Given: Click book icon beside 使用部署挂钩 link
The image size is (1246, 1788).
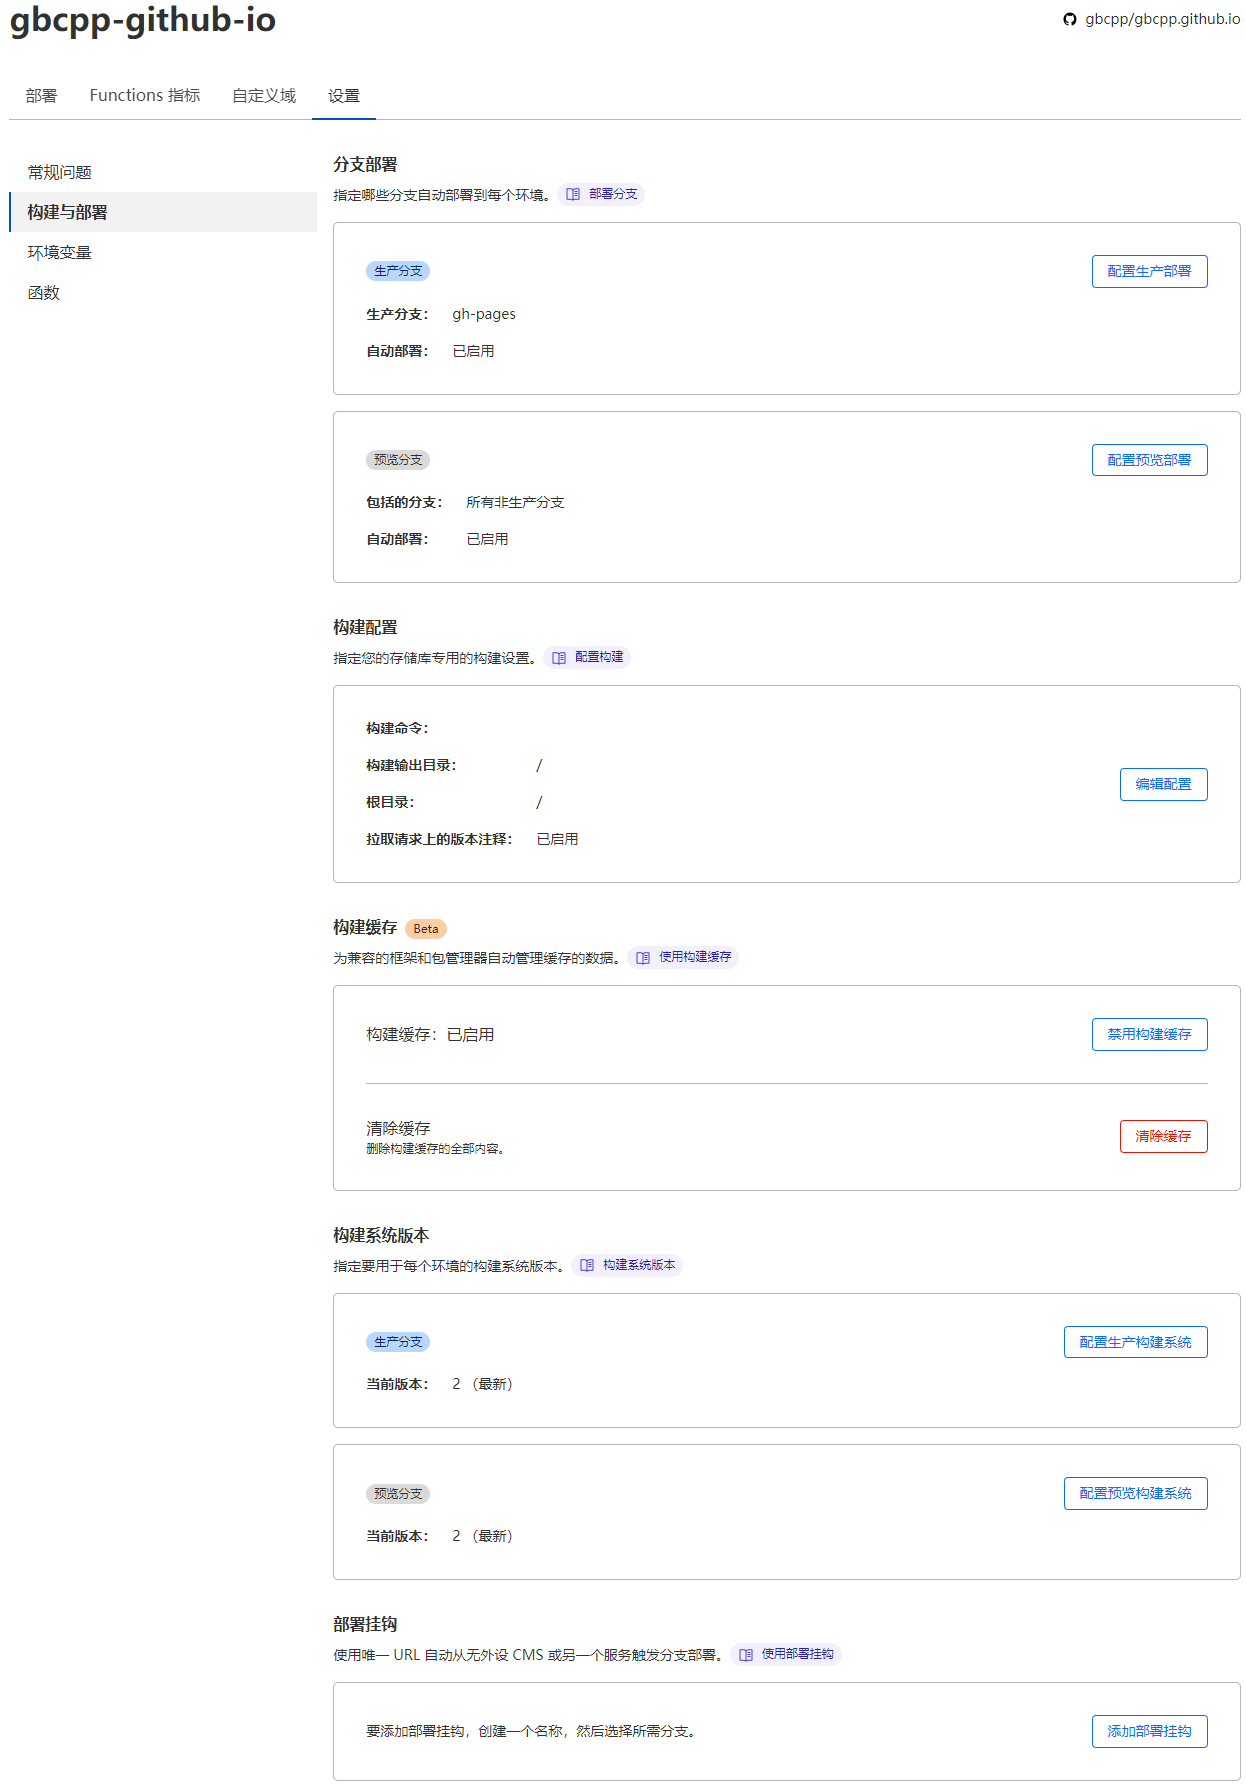Looking at the screenshot, I should click(746, 1654).
